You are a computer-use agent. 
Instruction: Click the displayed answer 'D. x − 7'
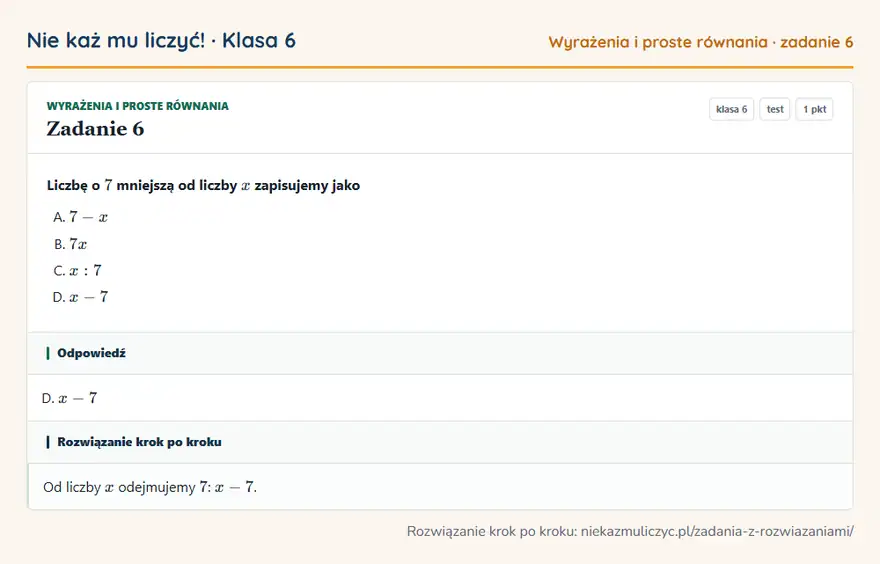coord(70,398)
